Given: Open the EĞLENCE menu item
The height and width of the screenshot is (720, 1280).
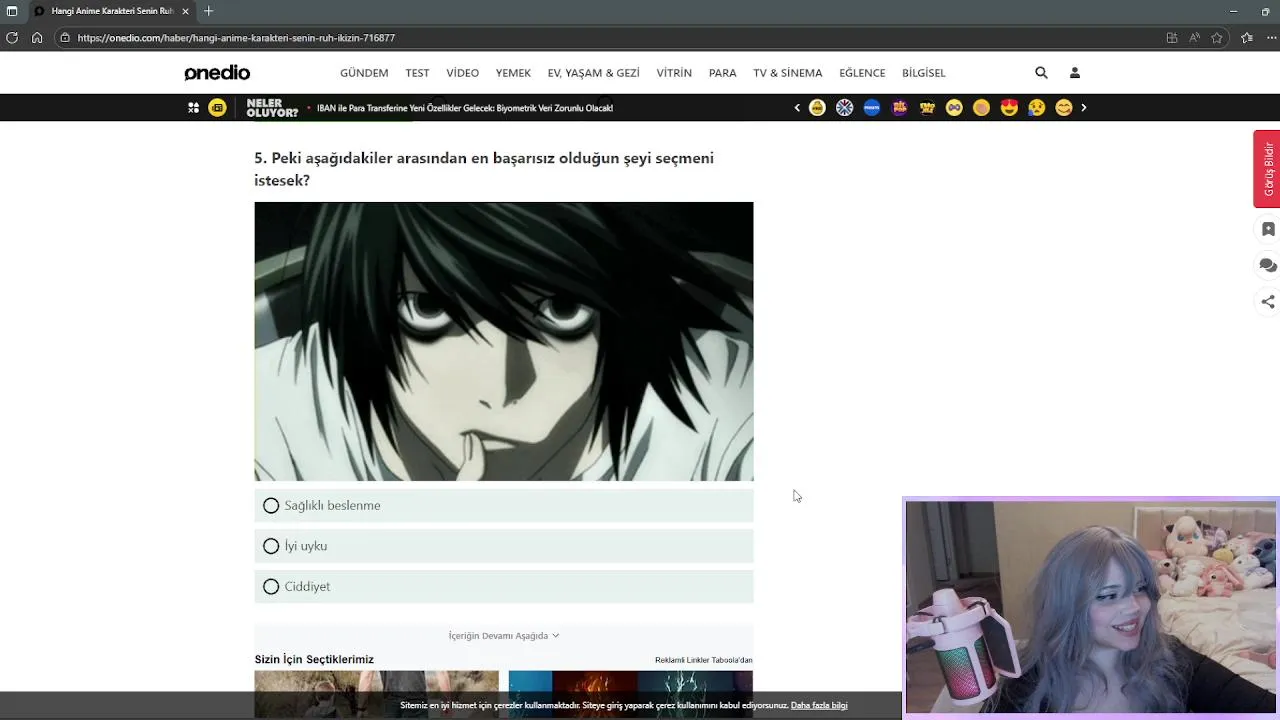Looking at the screenshot, I should (x=862, y=73).
